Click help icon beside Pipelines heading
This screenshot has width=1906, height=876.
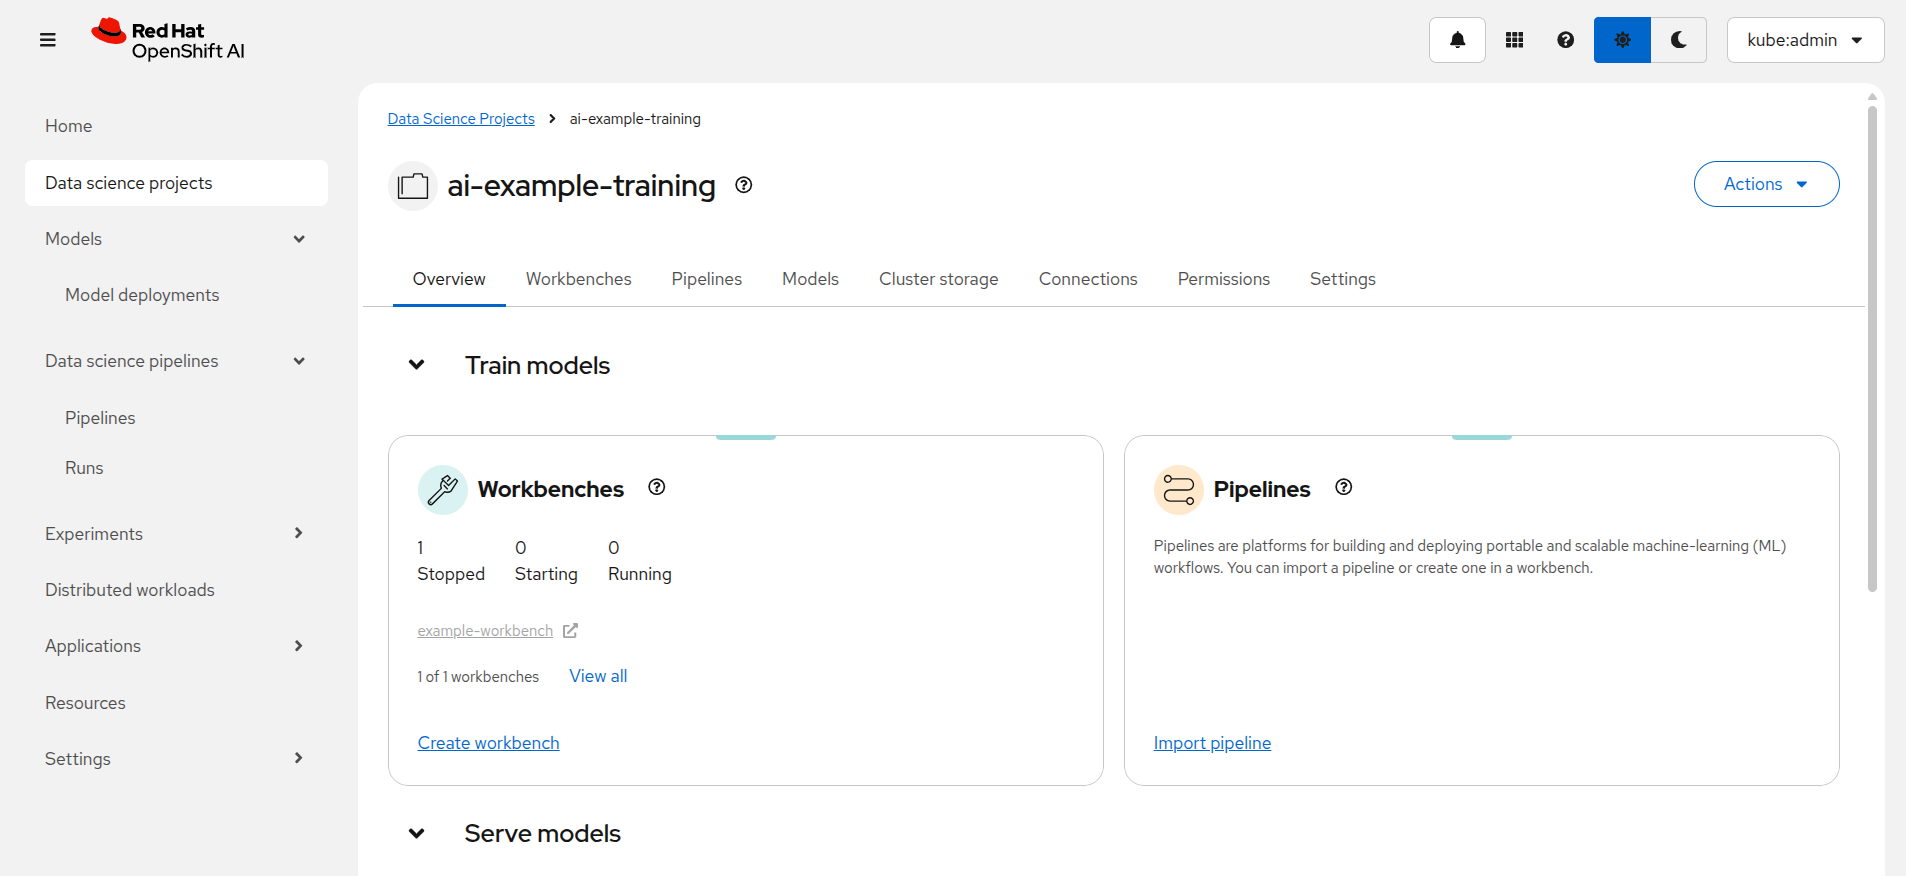click(x=1344, y=487)
